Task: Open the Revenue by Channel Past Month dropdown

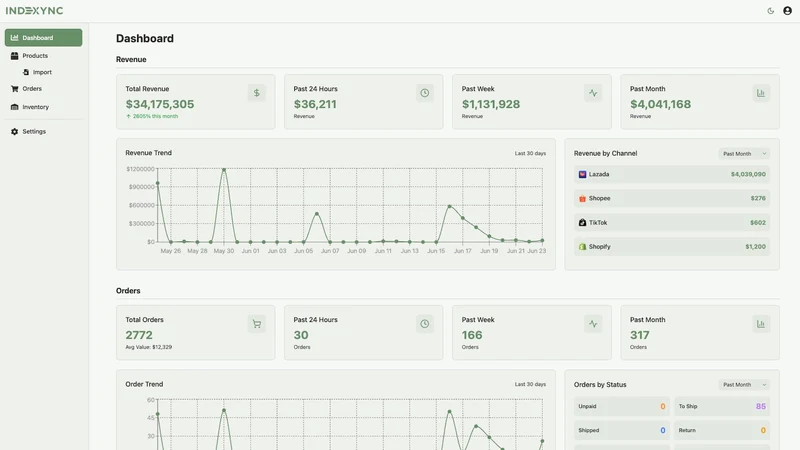Action: [x=744, y=154]
